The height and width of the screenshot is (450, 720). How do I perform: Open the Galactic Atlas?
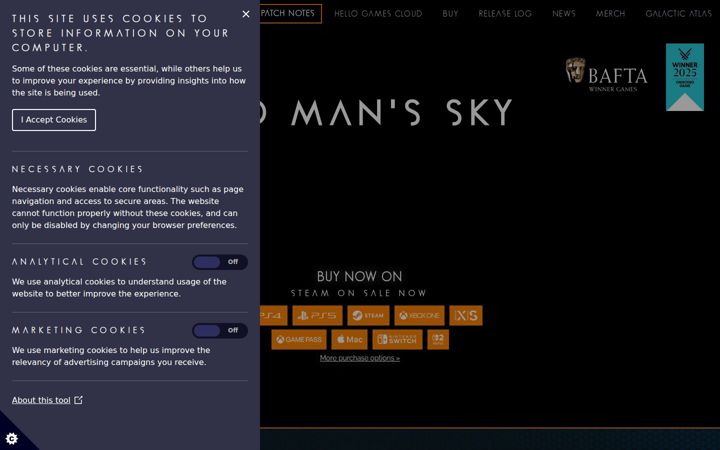point(678,14)
